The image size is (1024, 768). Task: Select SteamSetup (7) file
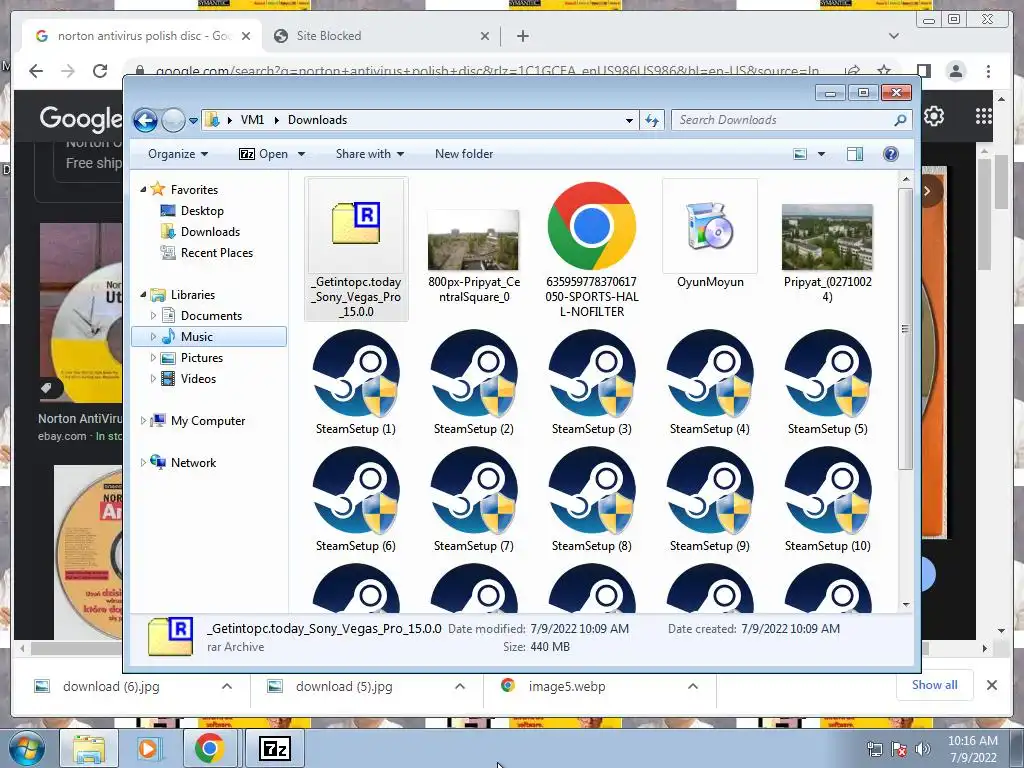474,500
